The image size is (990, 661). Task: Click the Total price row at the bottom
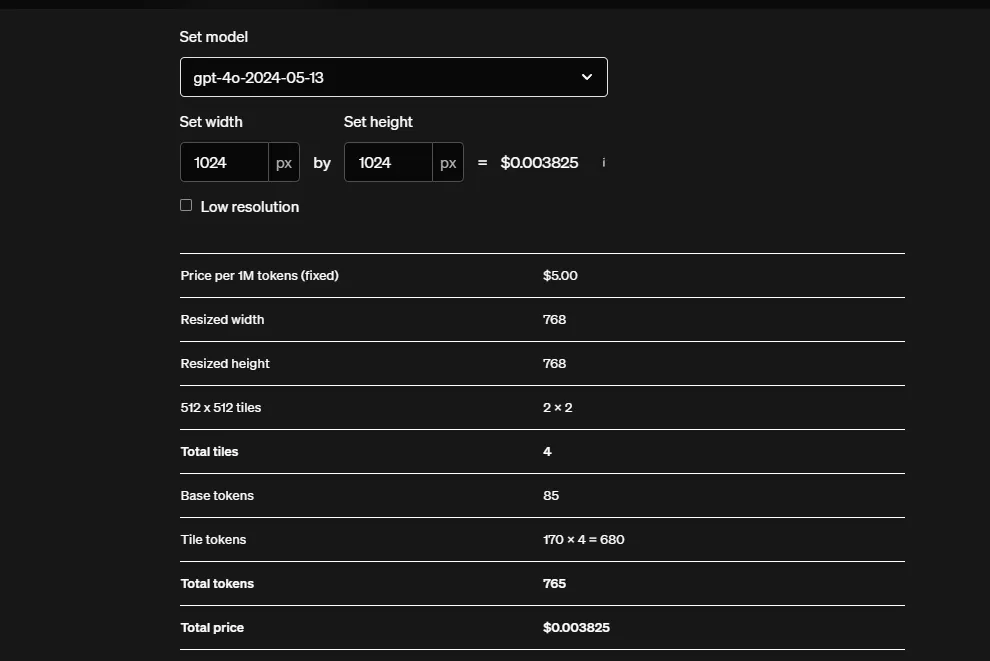542,627
